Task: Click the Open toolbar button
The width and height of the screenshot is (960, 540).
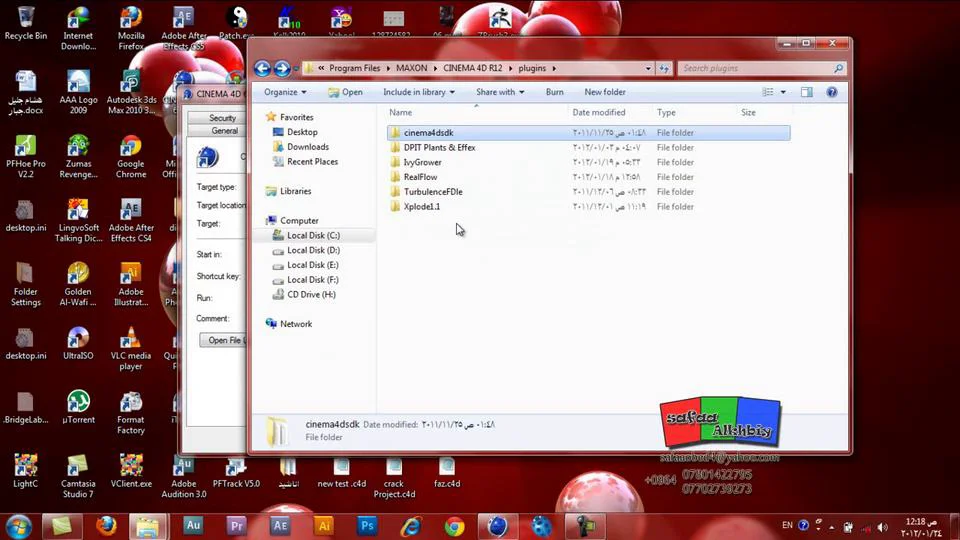Action: 345,92
